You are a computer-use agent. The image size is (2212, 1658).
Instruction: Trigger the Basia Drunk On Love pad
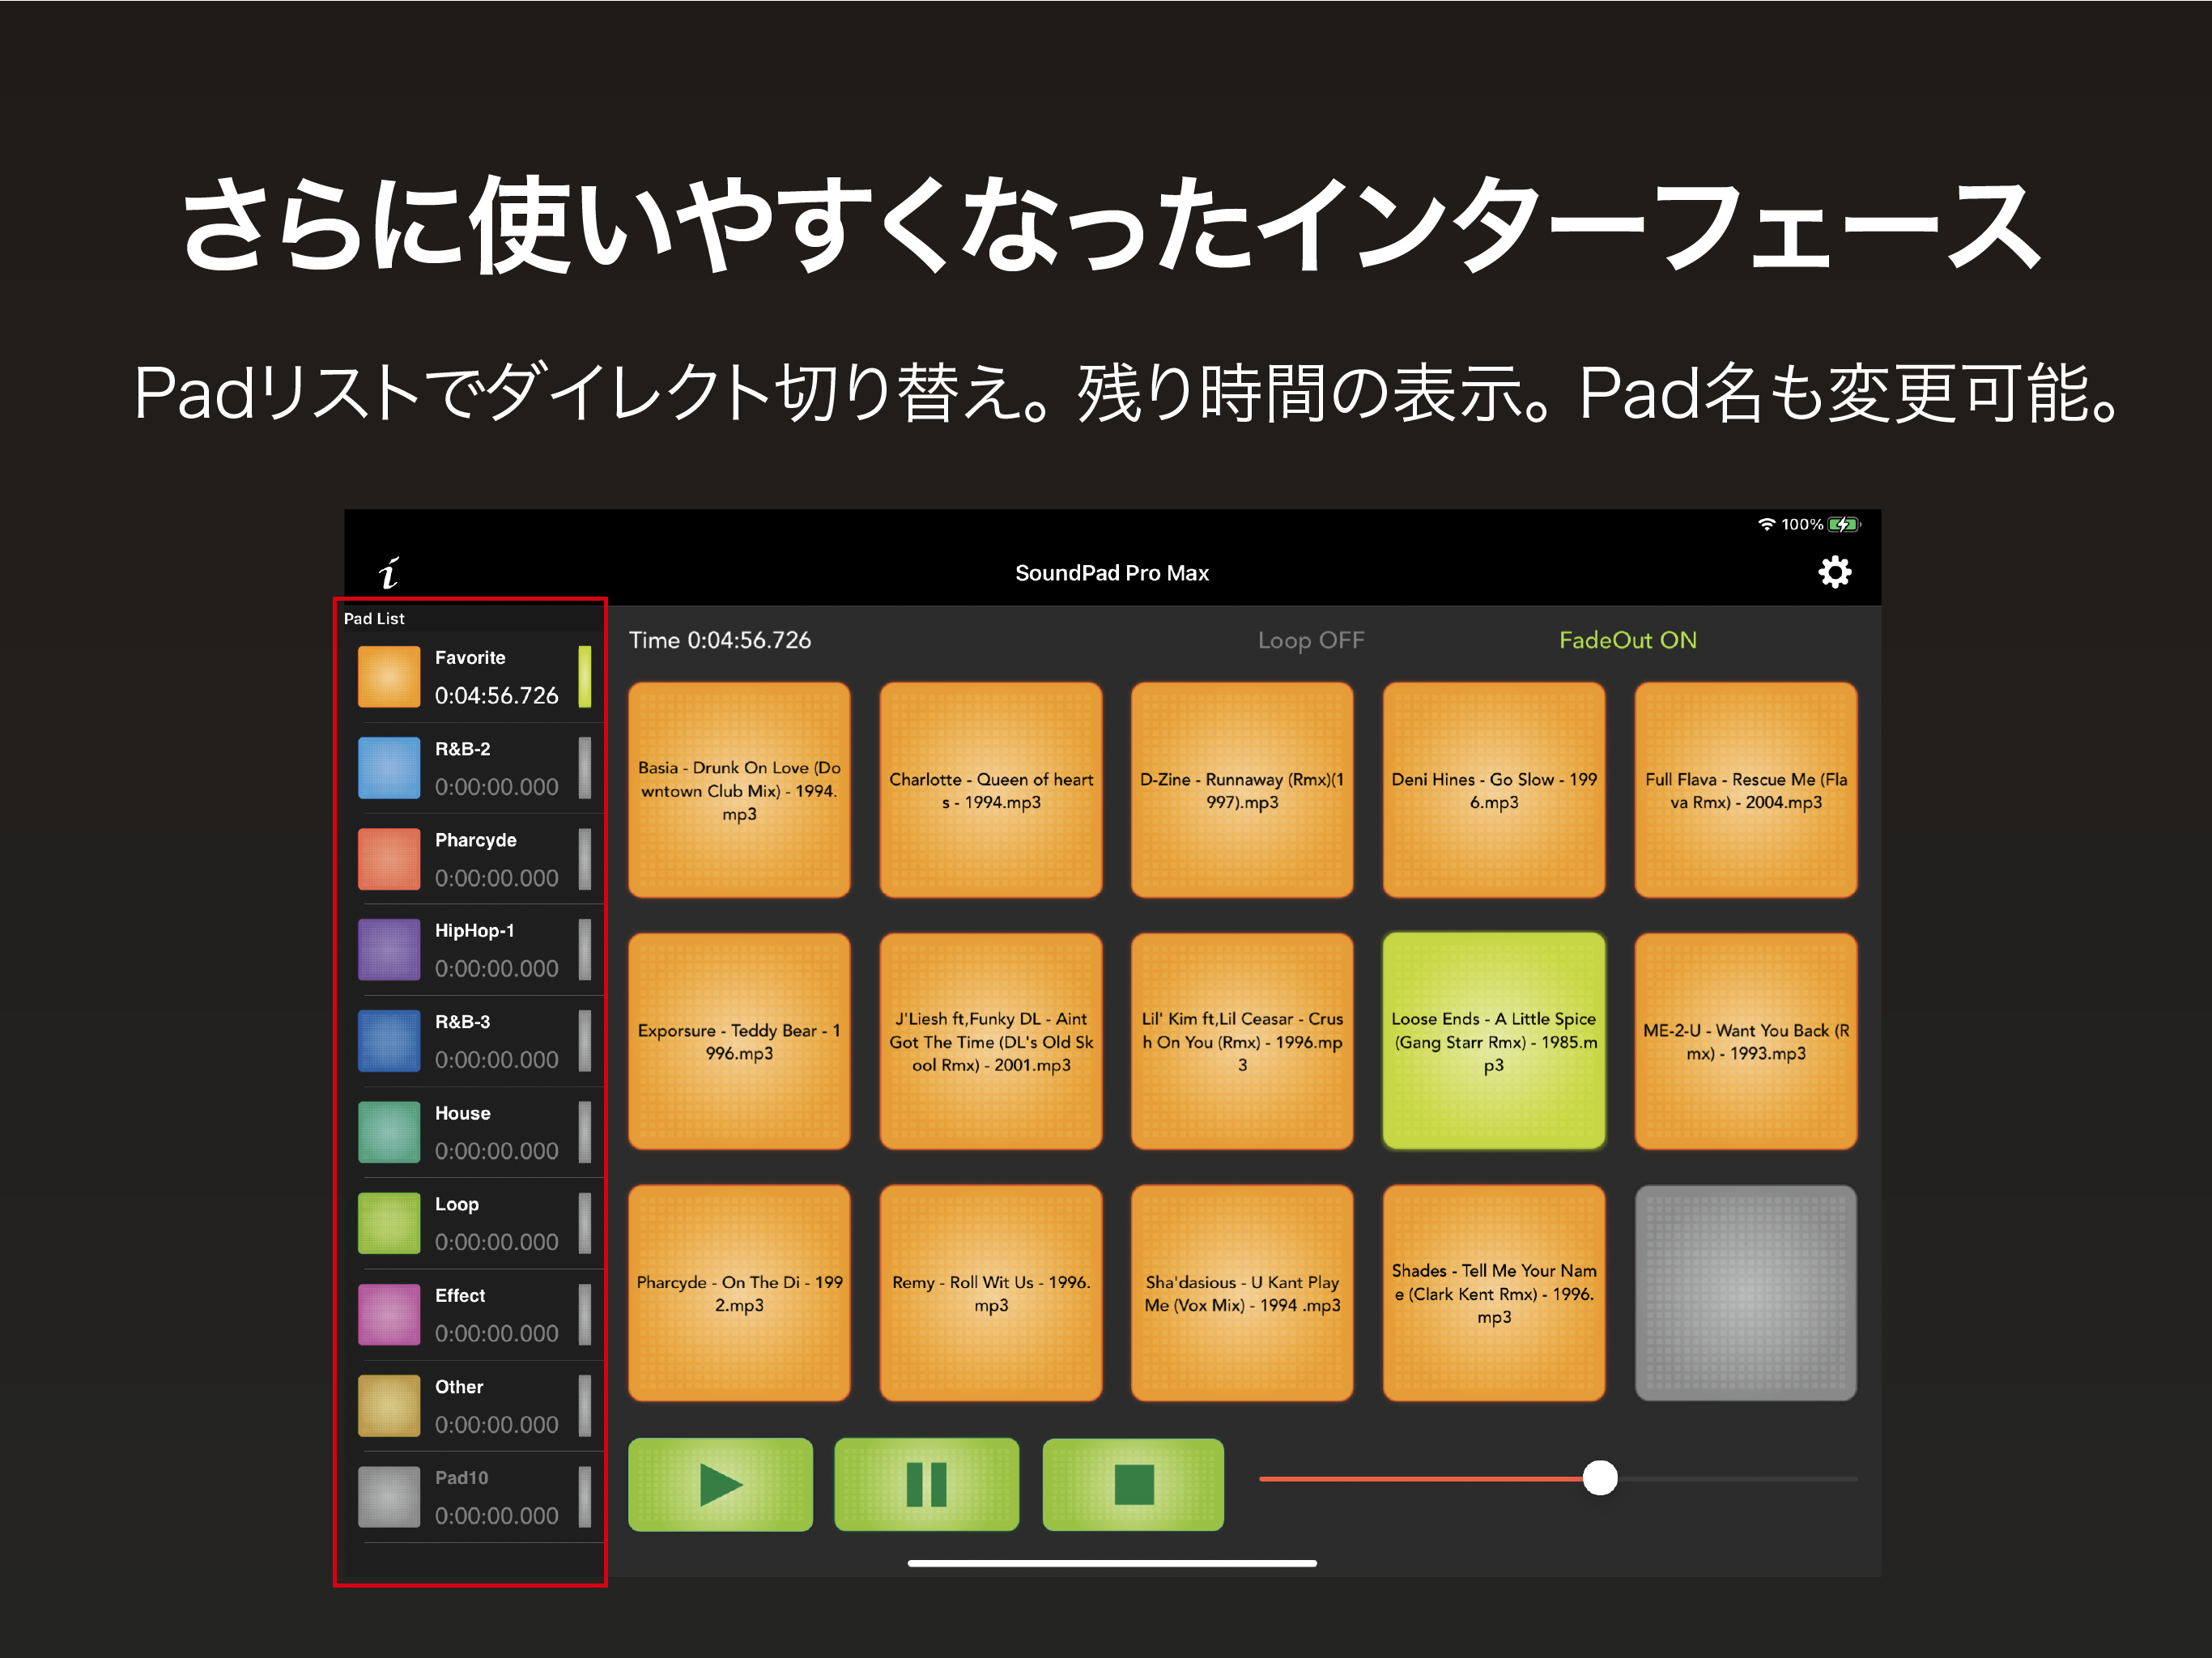739,790
